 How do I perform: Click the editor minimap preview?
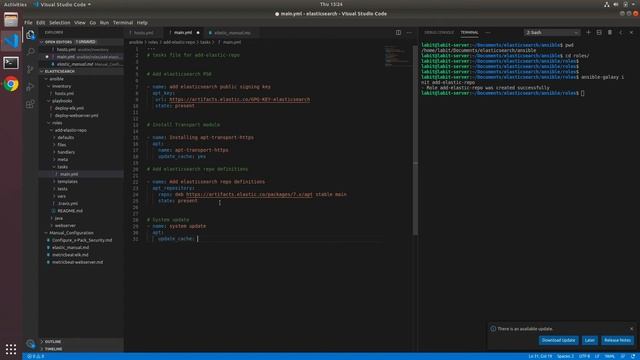pos(397,56)
